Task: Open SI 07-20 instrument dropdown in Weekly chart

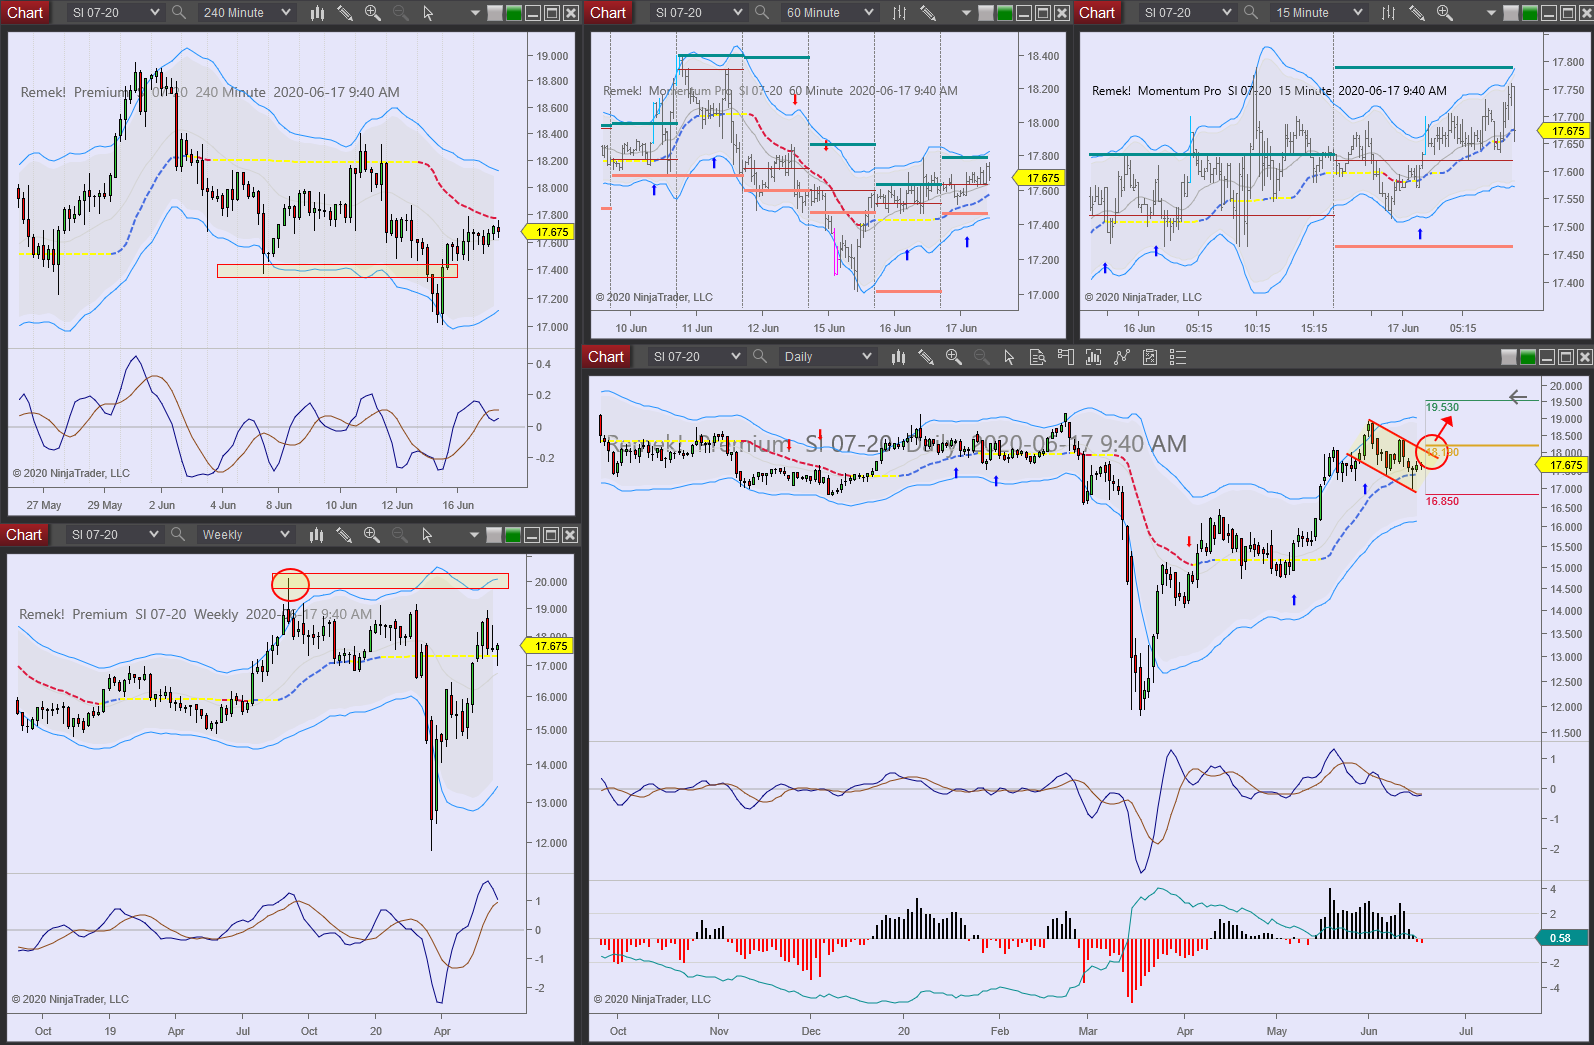Action: point(115,535)
